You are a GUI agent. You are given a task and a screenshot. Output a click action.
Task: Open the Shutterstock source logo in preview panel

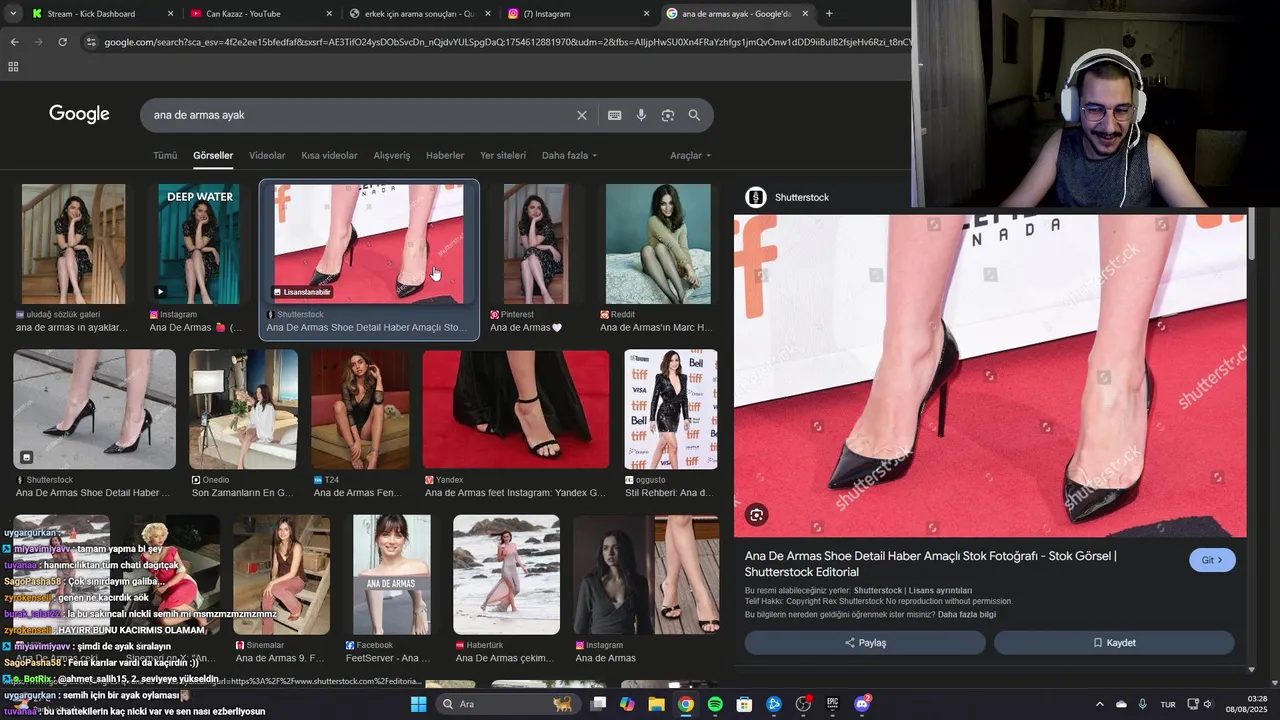pyautogui.click(x=756, y=197)
